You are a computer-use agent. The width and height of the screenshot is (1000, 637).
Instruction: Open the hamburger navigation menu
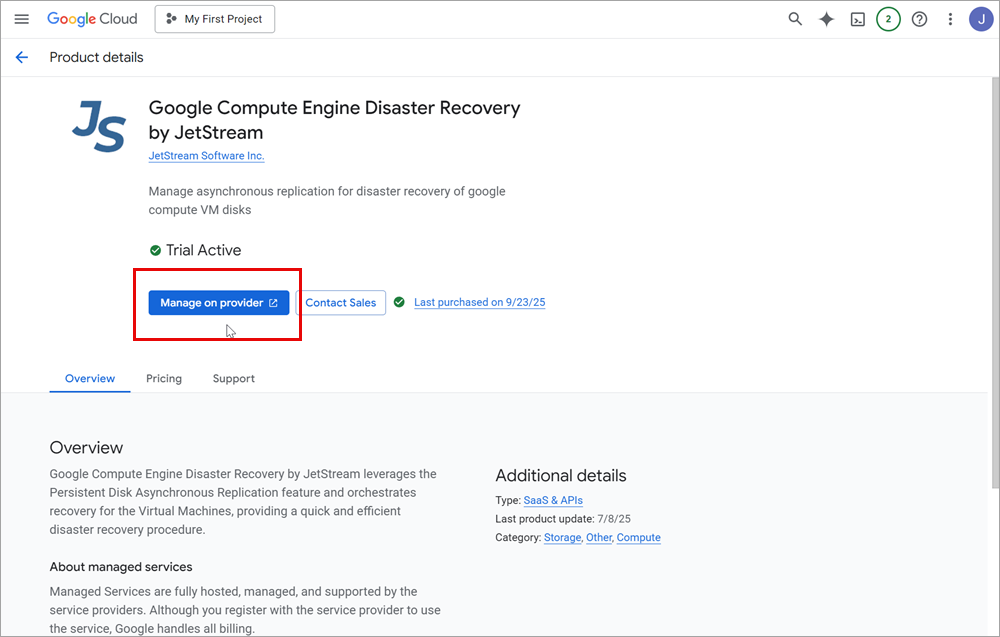pyautogui.click(x=22, y=19)
